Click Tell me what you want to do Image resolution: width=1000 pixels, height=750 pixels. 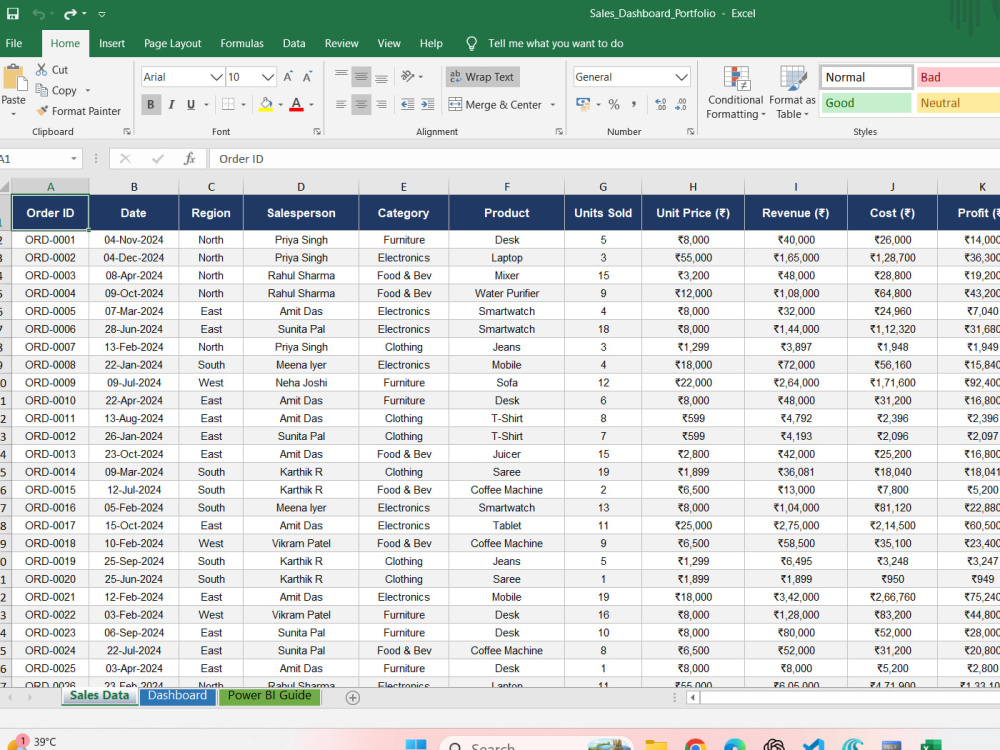(x=555, y=43)
